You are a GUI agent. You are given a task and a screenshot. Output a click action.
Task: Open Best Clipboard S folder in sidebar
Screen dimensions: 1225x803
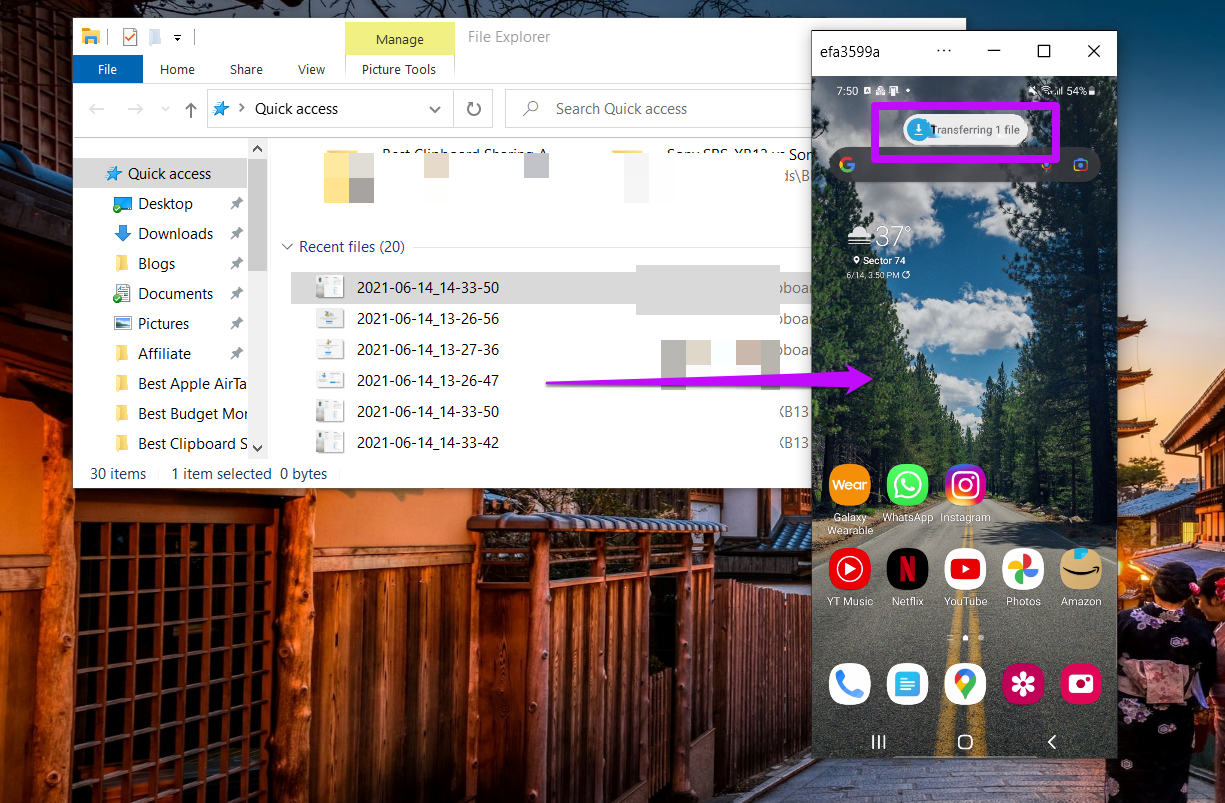pos(192,443)
